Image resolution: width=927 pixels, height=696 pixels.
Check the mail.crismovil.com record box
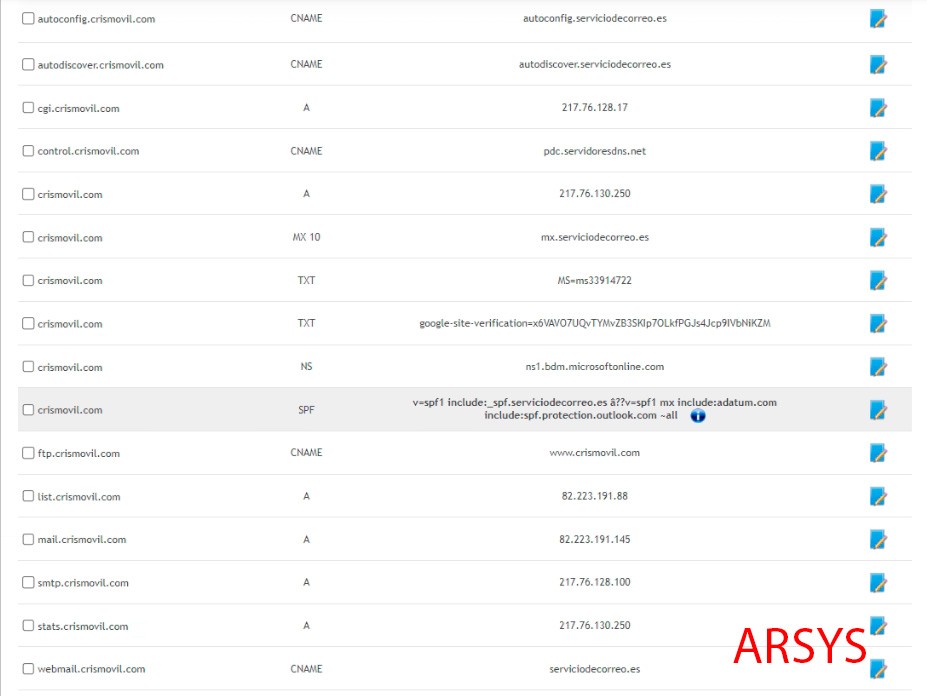[x=28, y=540]
